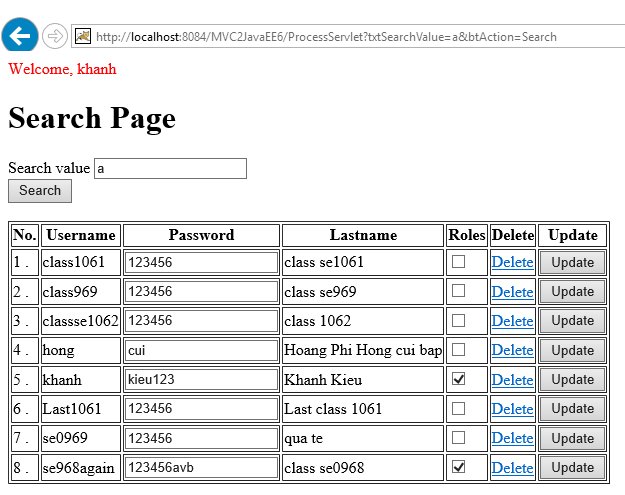625x495 pixels.
Task: Update the class1061 account
Action: [572, 262]
